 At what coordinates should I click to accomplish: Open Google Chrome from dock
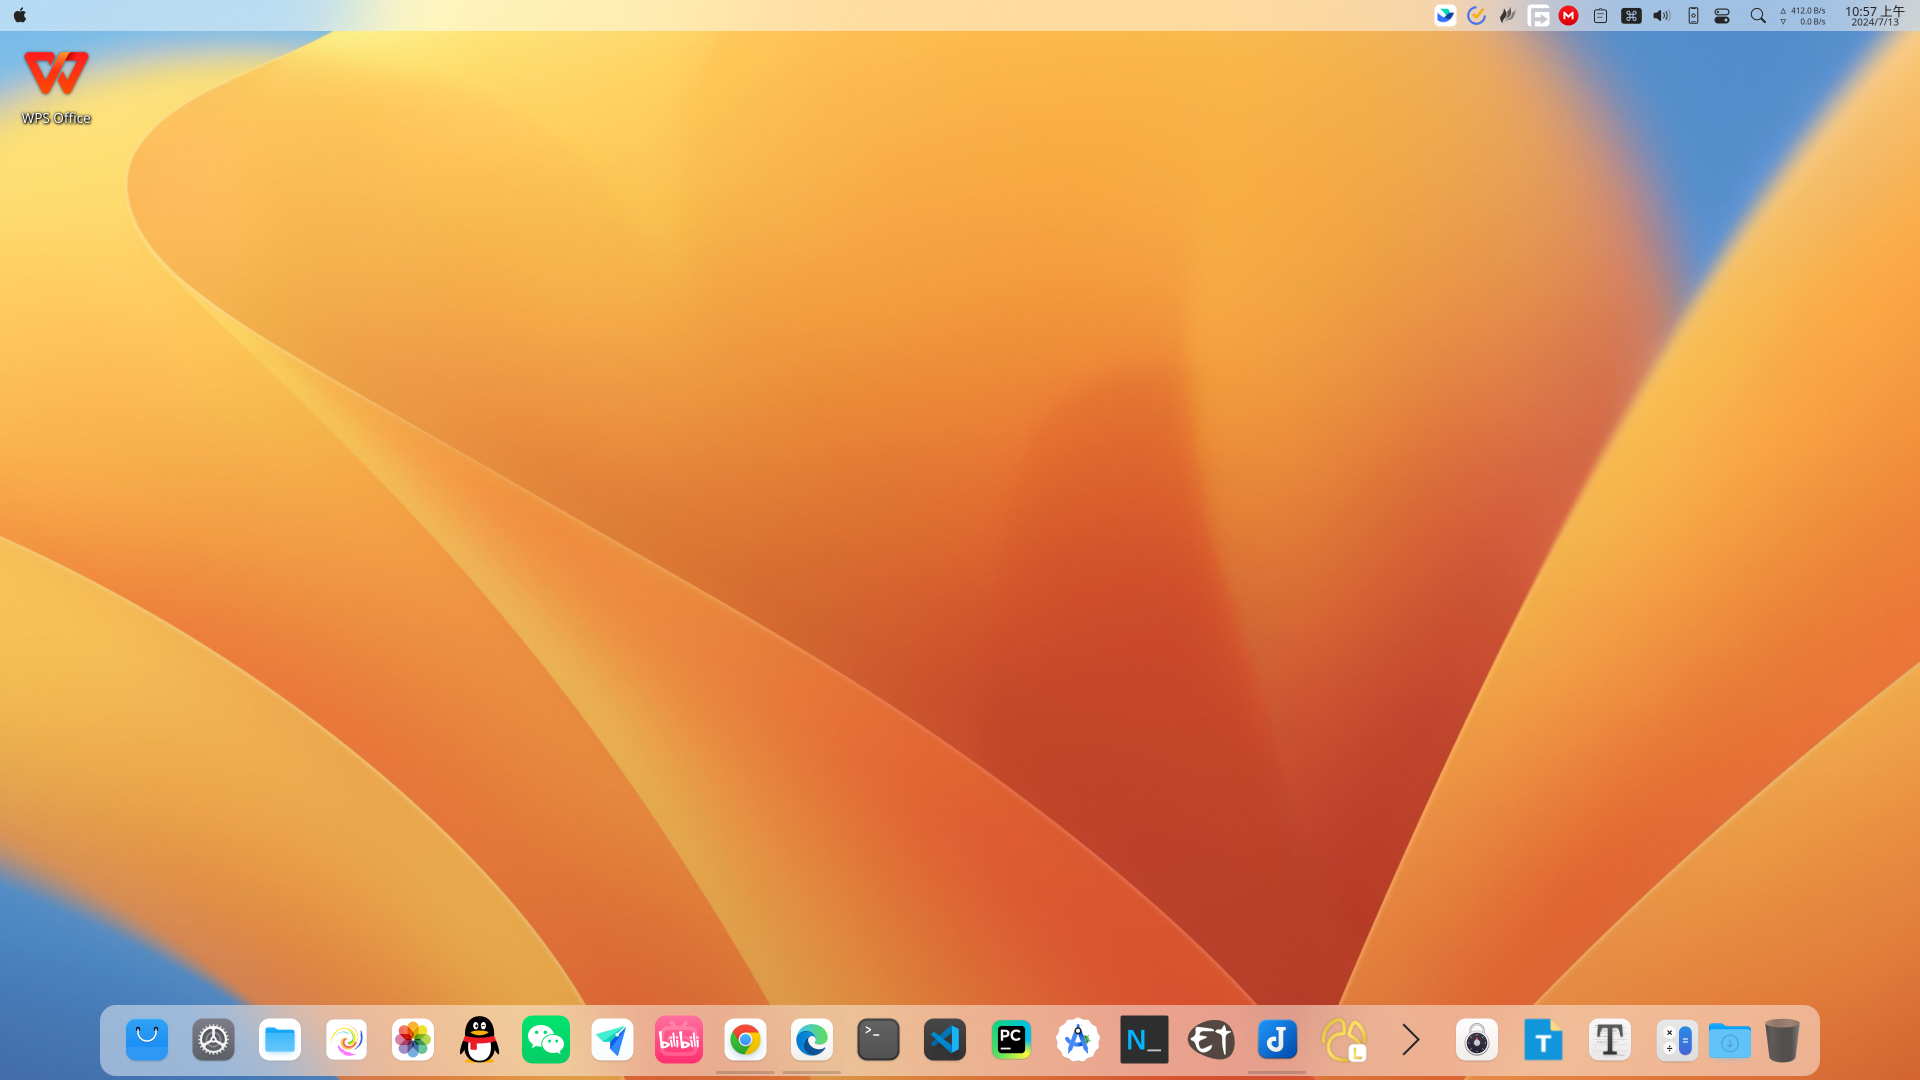(745, 1040)
